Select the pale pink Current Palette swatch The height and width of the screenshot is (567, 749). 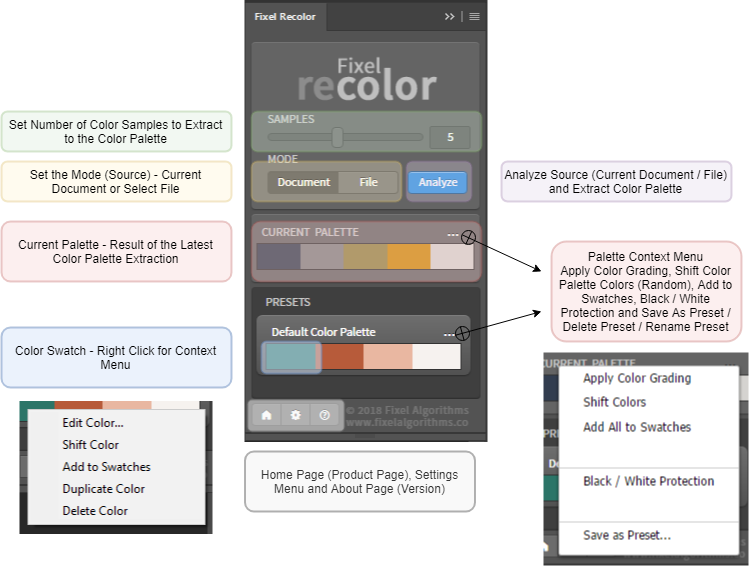(x=452, y=257)
